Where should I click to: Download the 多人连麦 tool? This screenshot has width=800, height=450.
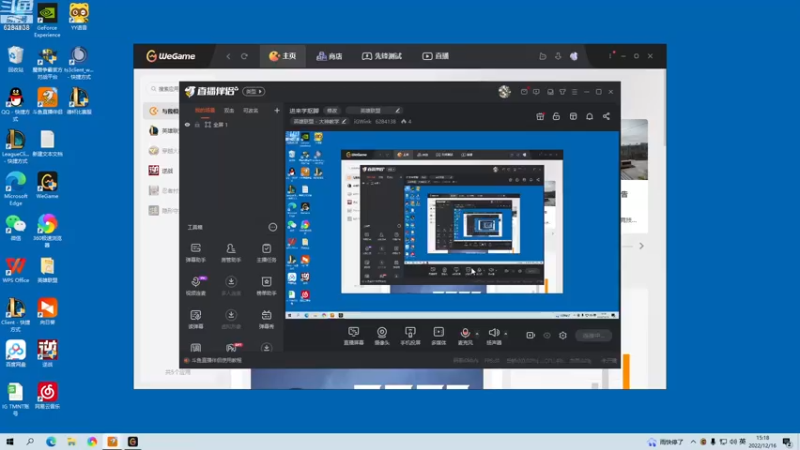pyautogui.click(x=231, y=286)
